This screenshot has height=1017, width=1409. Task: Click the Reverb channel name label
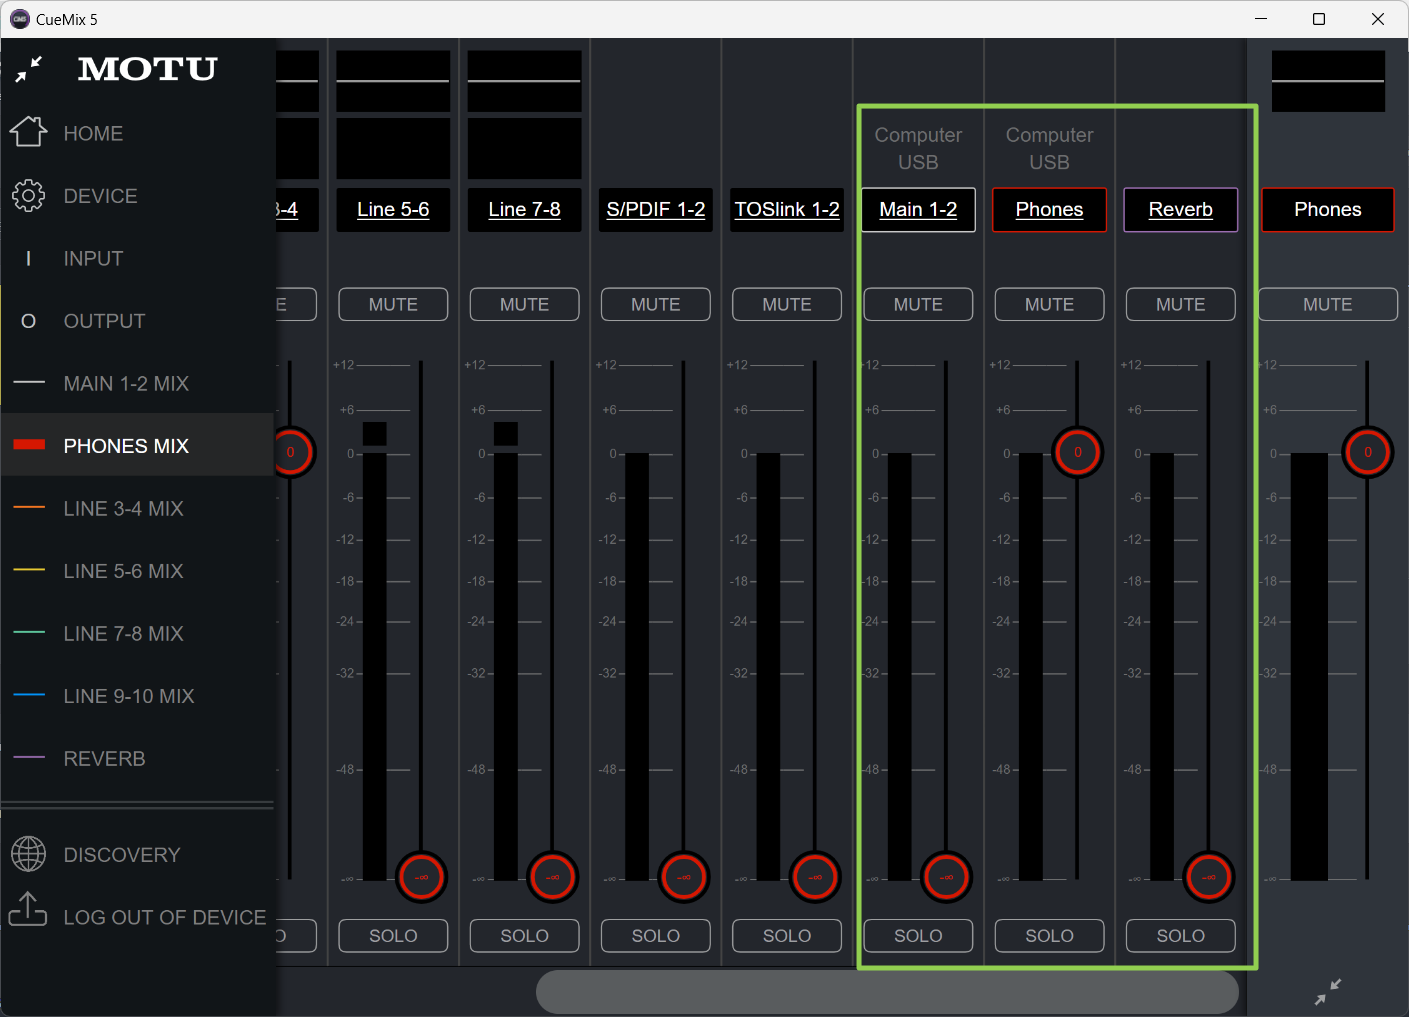tap(1181, 210)
